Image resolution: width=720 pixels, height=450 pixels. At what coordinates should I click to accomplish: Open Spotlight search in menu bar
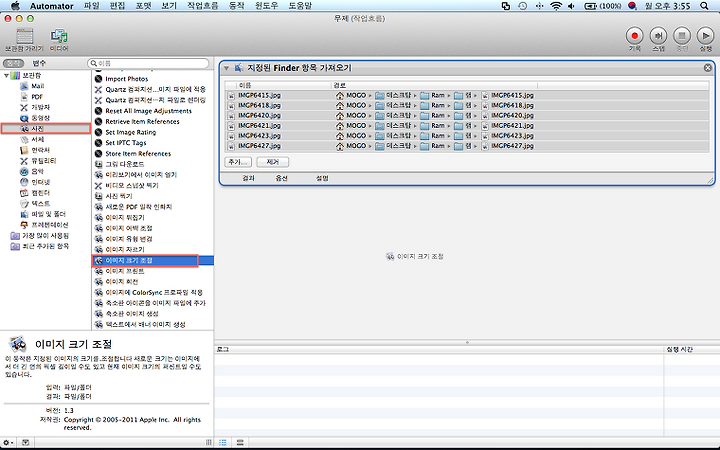coord(704,6)
